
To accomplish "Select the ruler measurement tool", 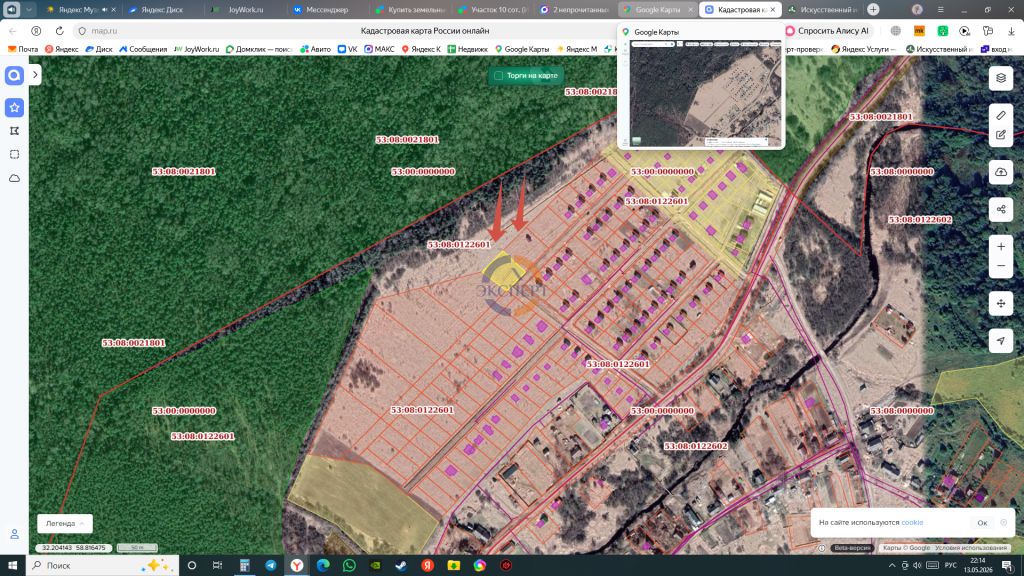I will [x=1000, y=116].
